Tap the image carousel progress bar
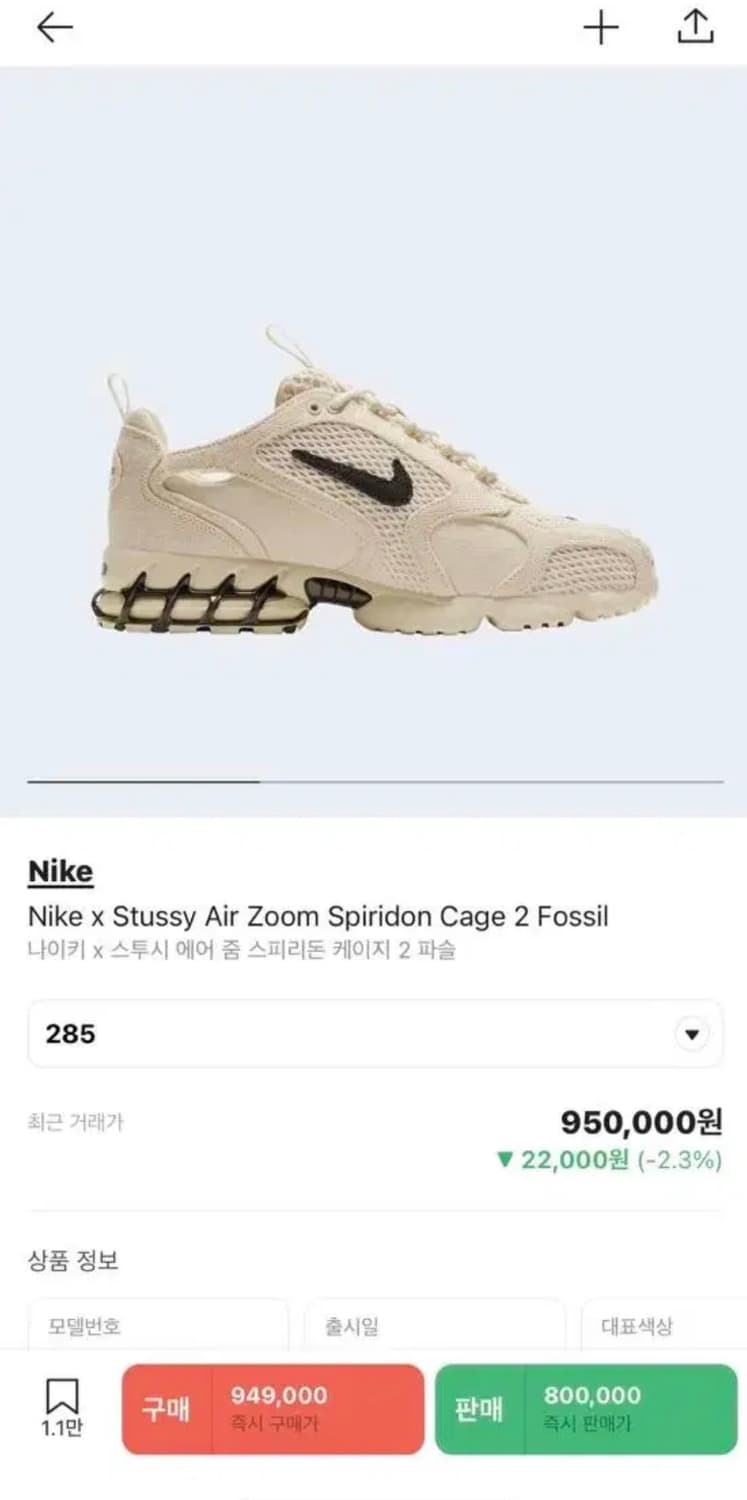The height and width of the screenshot is (1500, 747). (375, 781)
